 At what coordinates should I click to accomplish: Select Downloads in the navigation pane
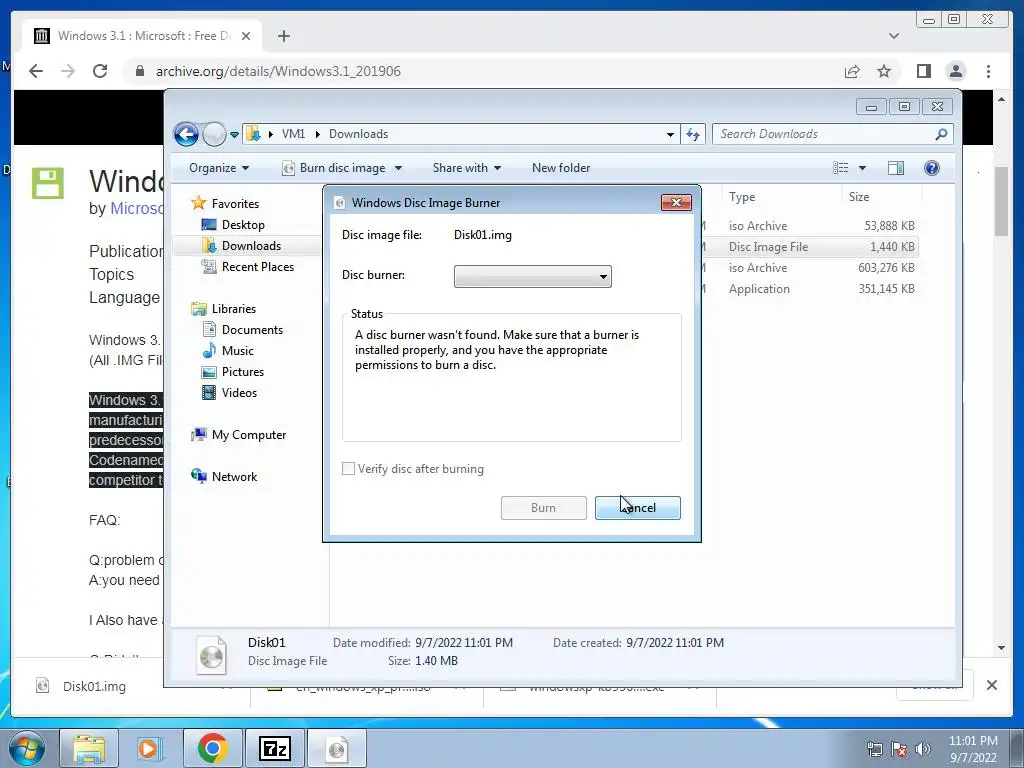242,246
